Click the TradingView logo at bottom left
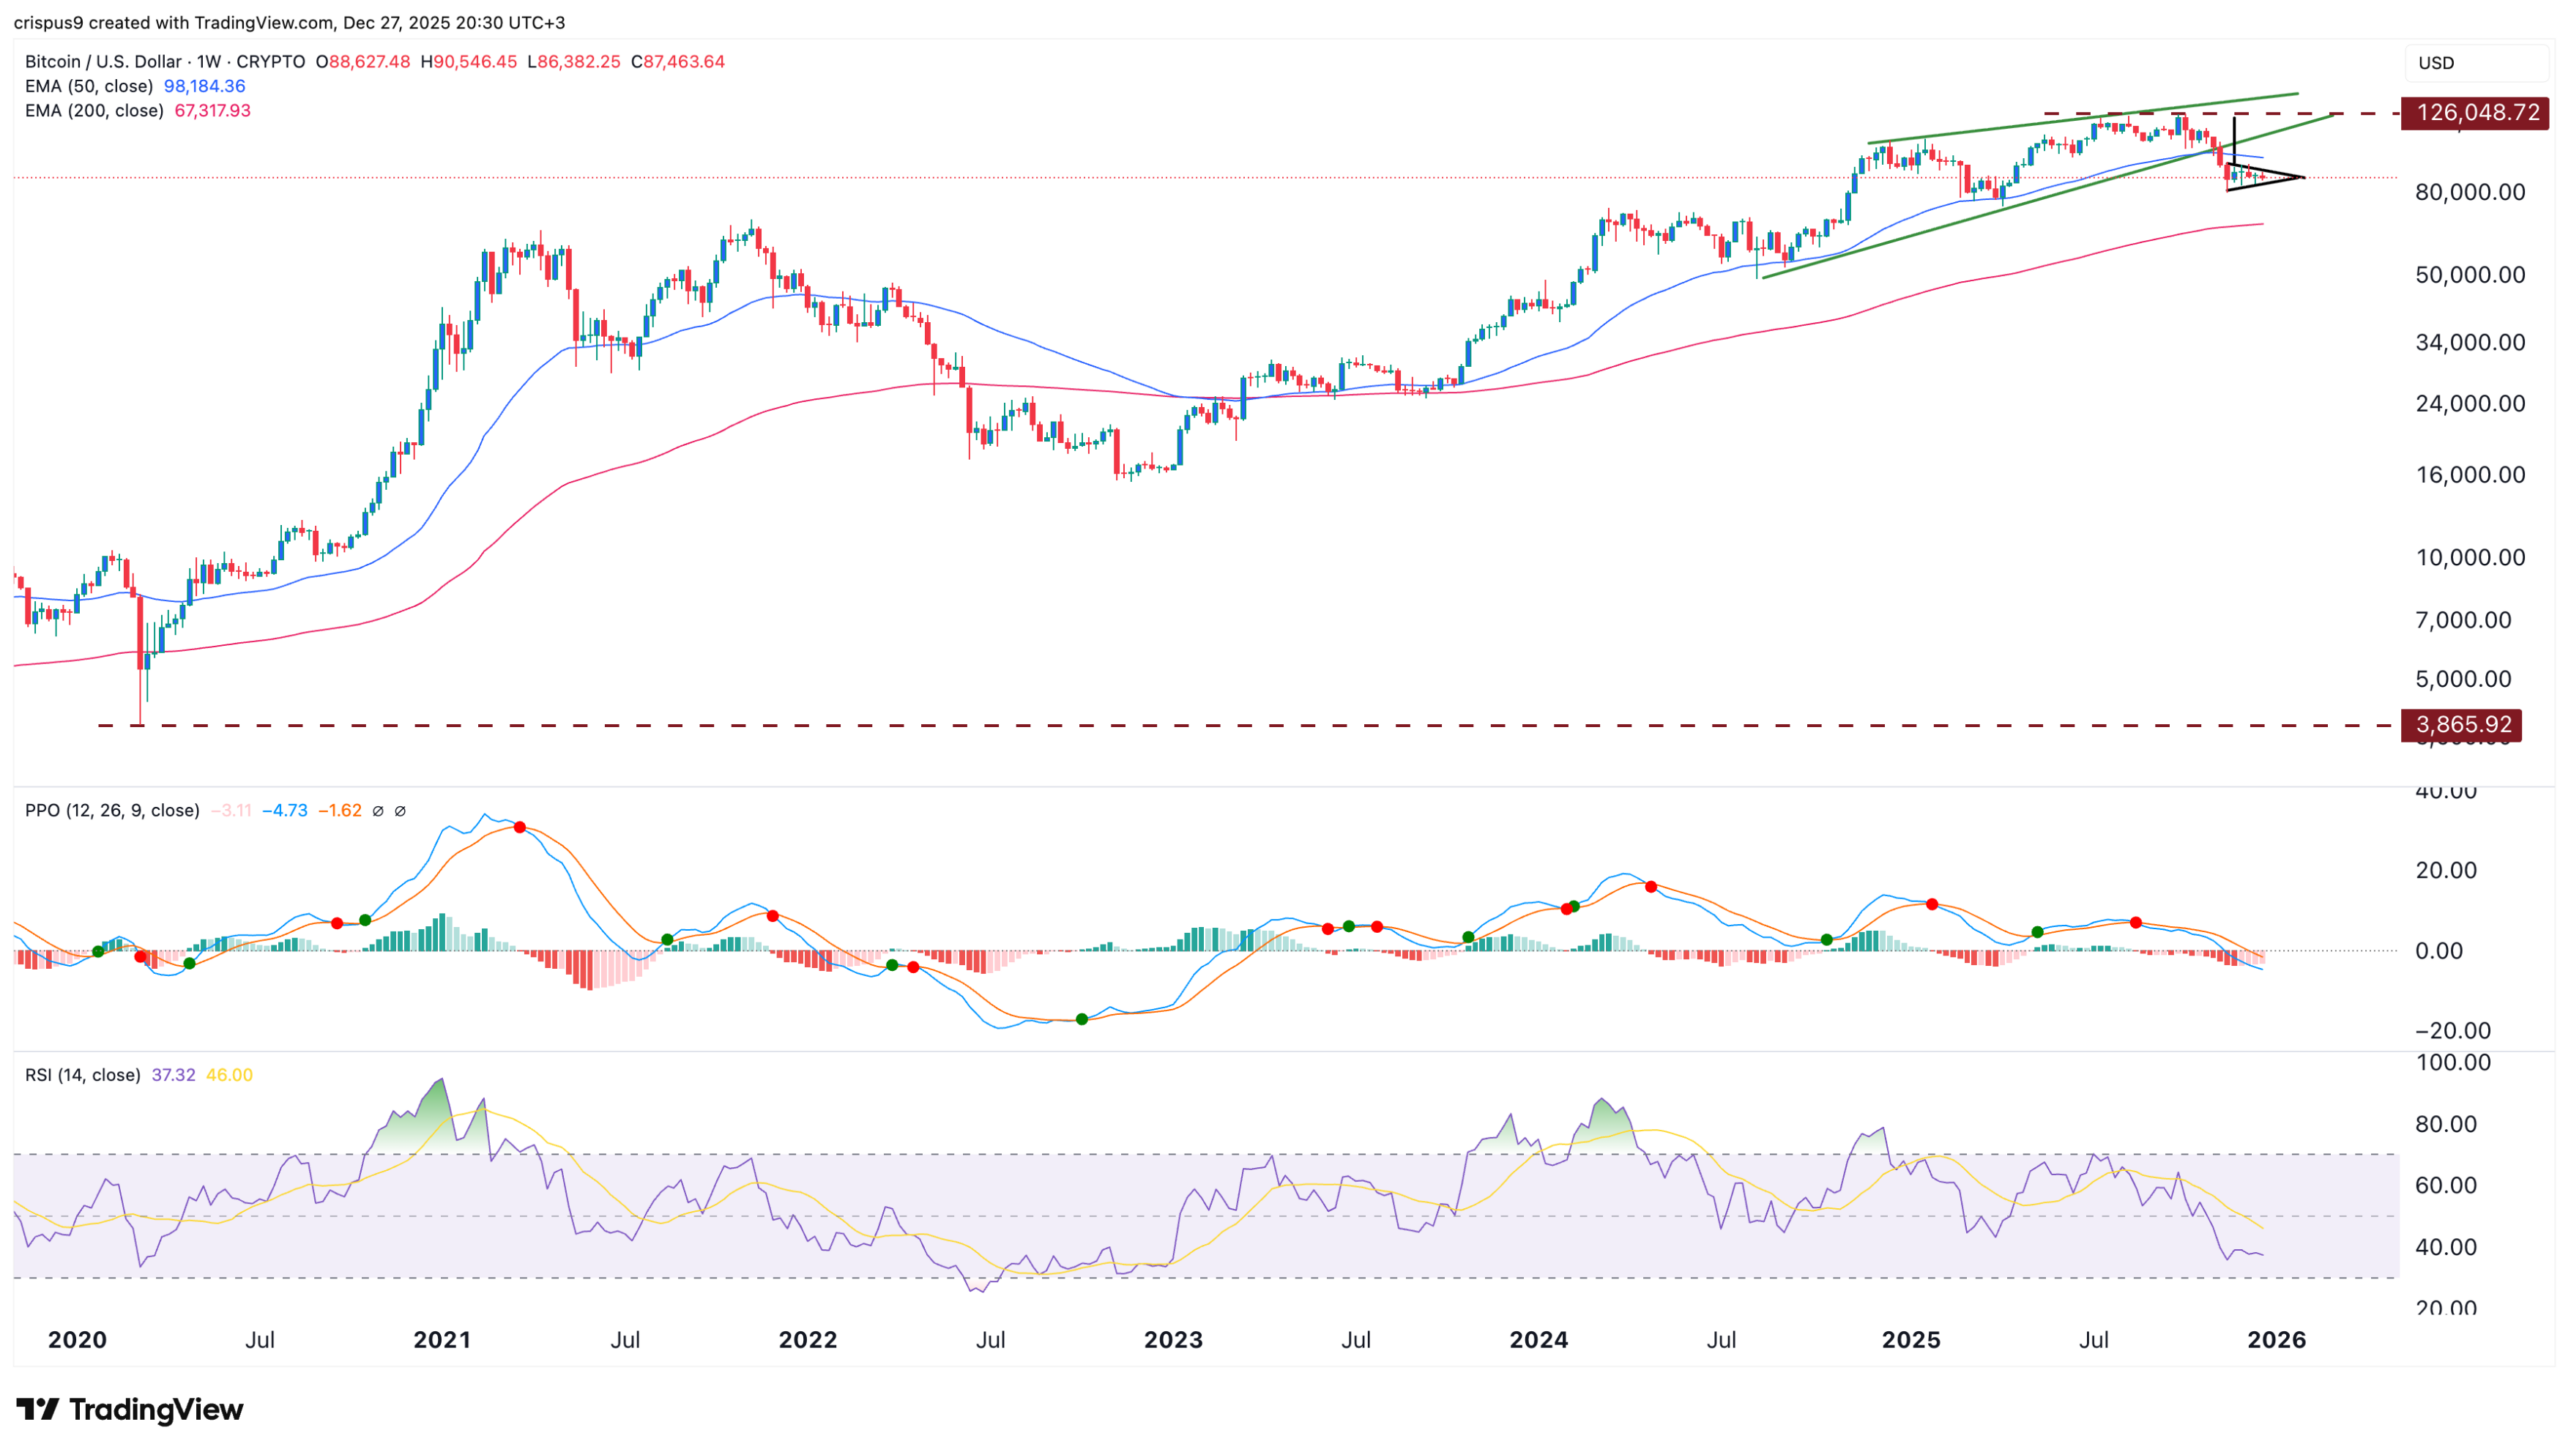Viewport: 2560px width, 1433px height. tap(130, 1408)
